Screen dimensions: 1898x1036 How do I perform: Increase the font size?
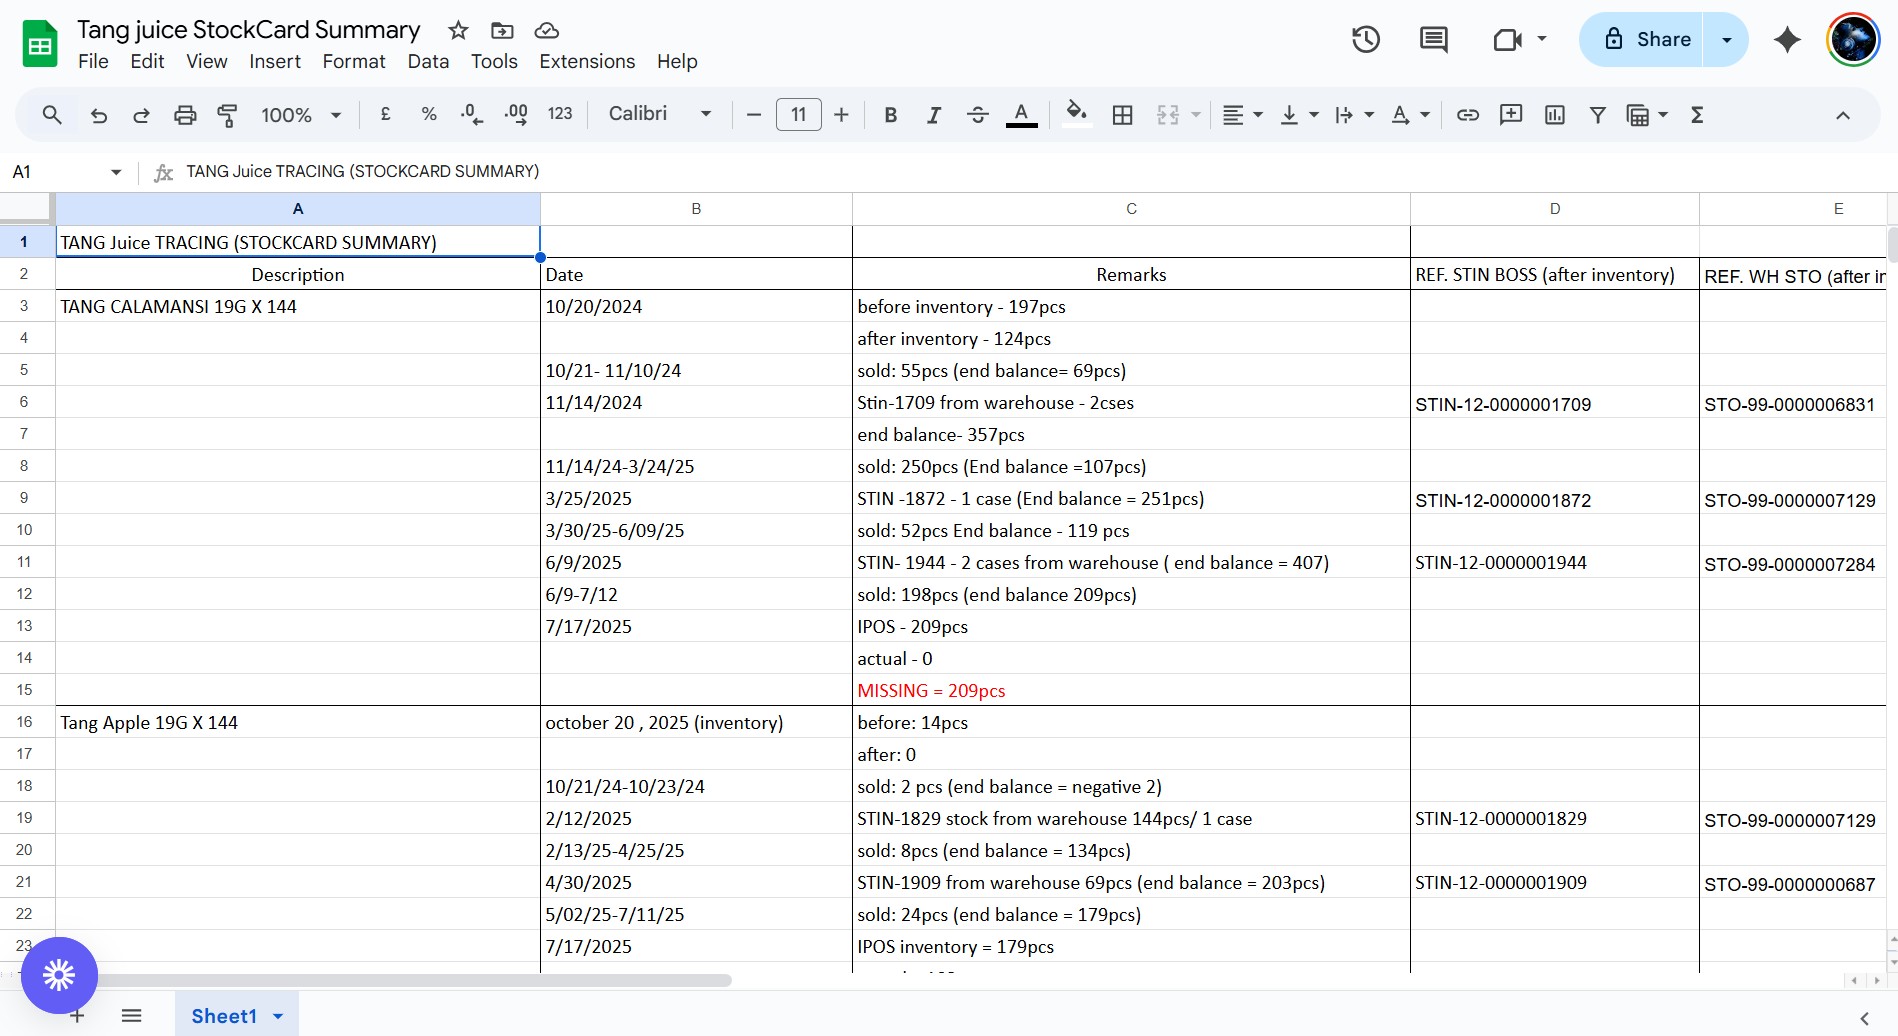pyautogui.click(x=841, y=115)
